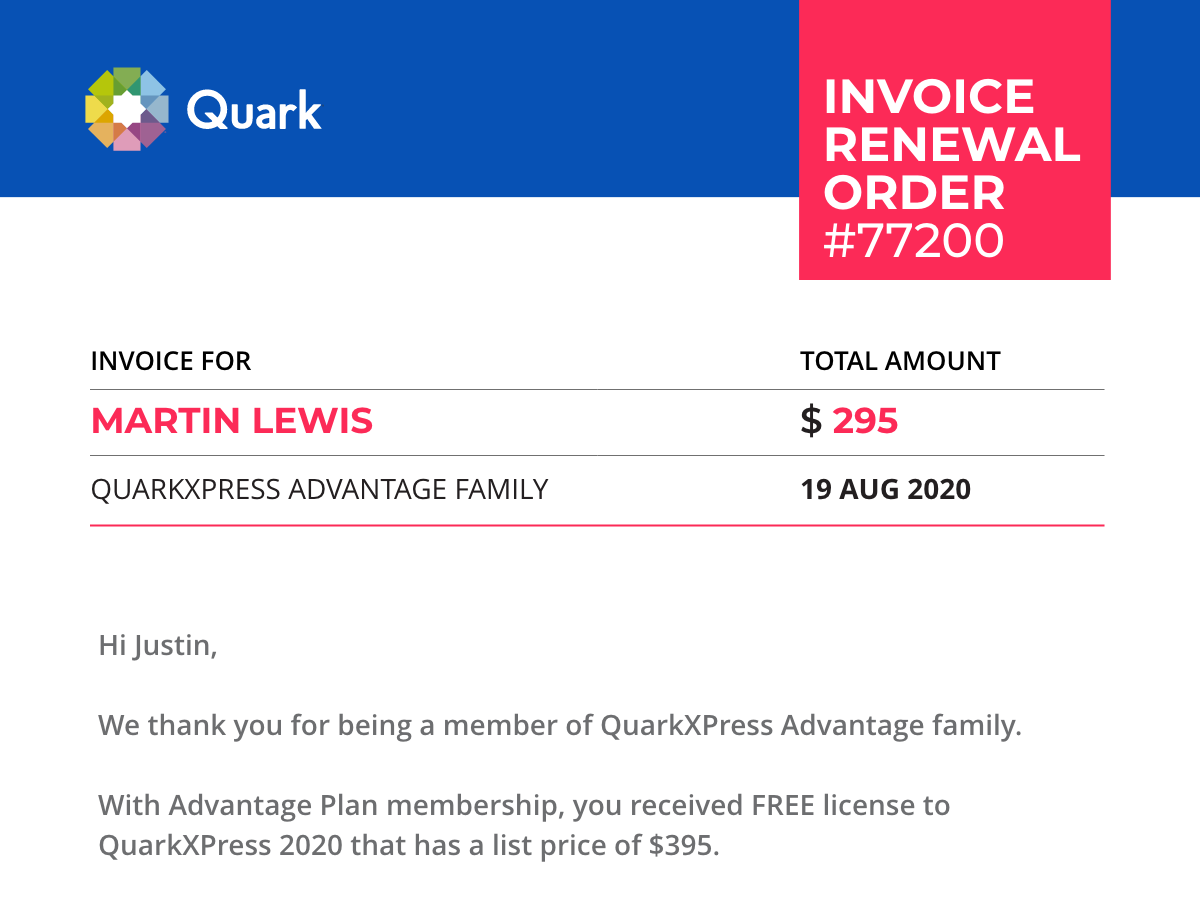The width and height of the screenshot is (1200, 900).
Task: Select the red 295 amount
Action: 866,421
